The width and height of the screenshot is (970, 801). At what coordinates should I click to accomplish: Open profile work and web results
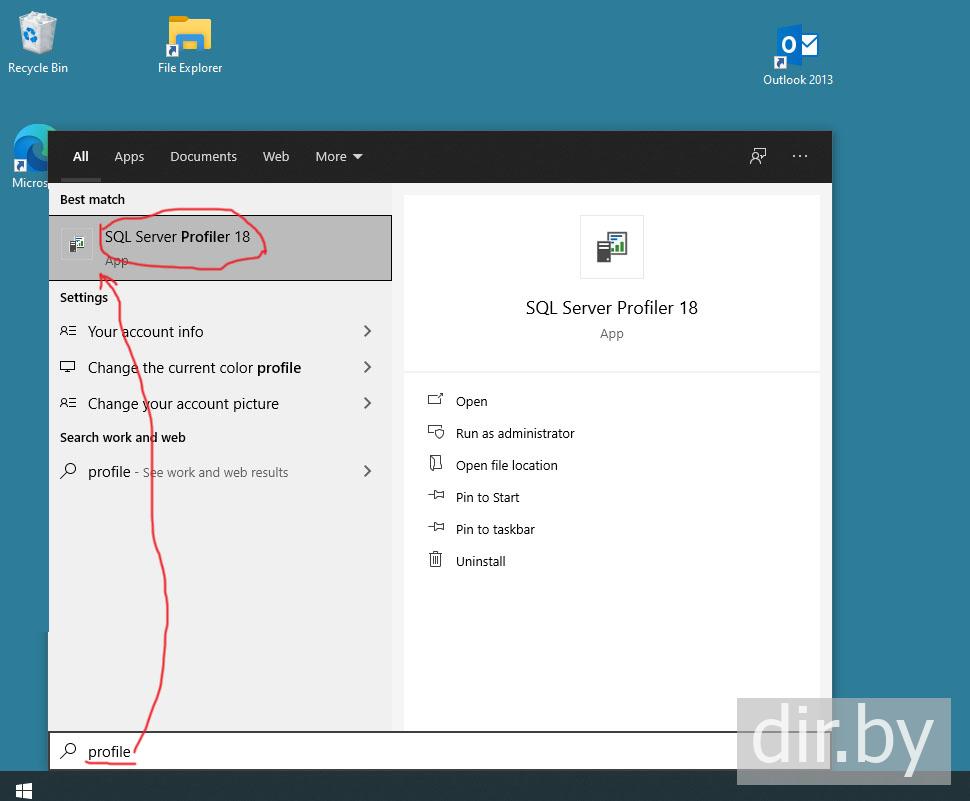pos(220,471)
